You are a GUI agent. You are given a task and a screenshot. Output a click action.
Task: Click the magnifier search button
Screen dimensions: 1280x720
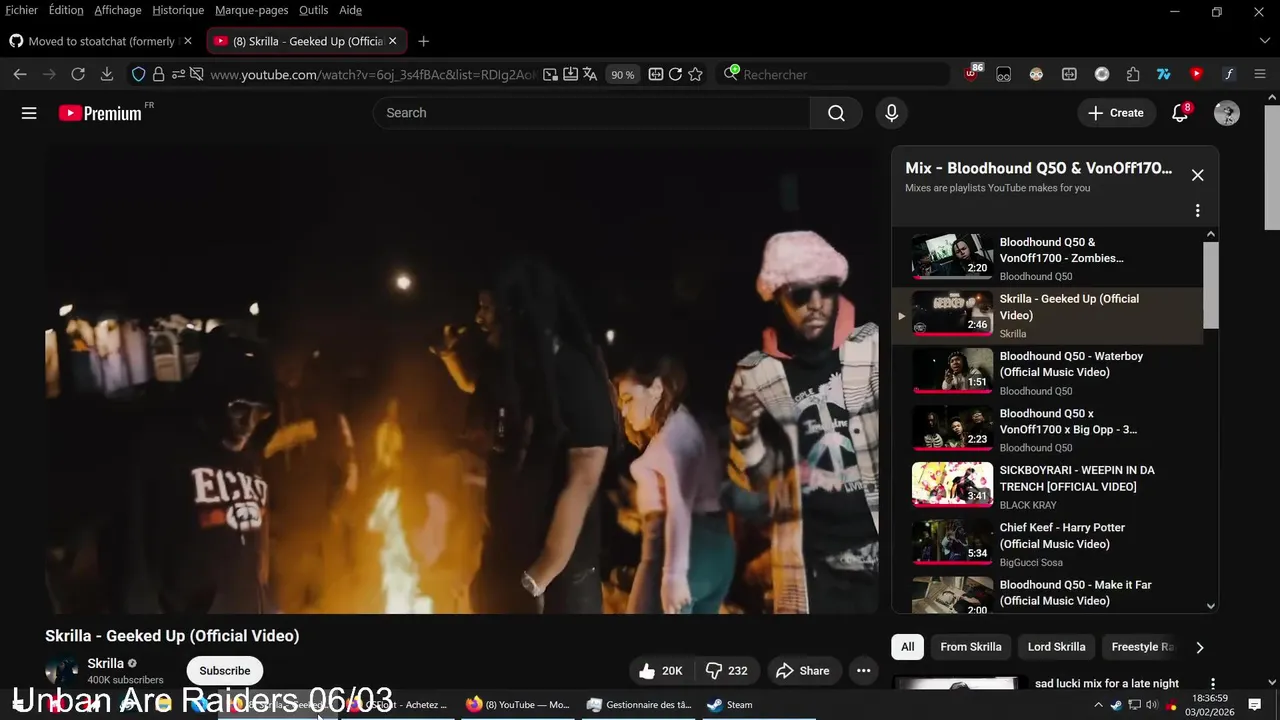[x=836, y=113]
